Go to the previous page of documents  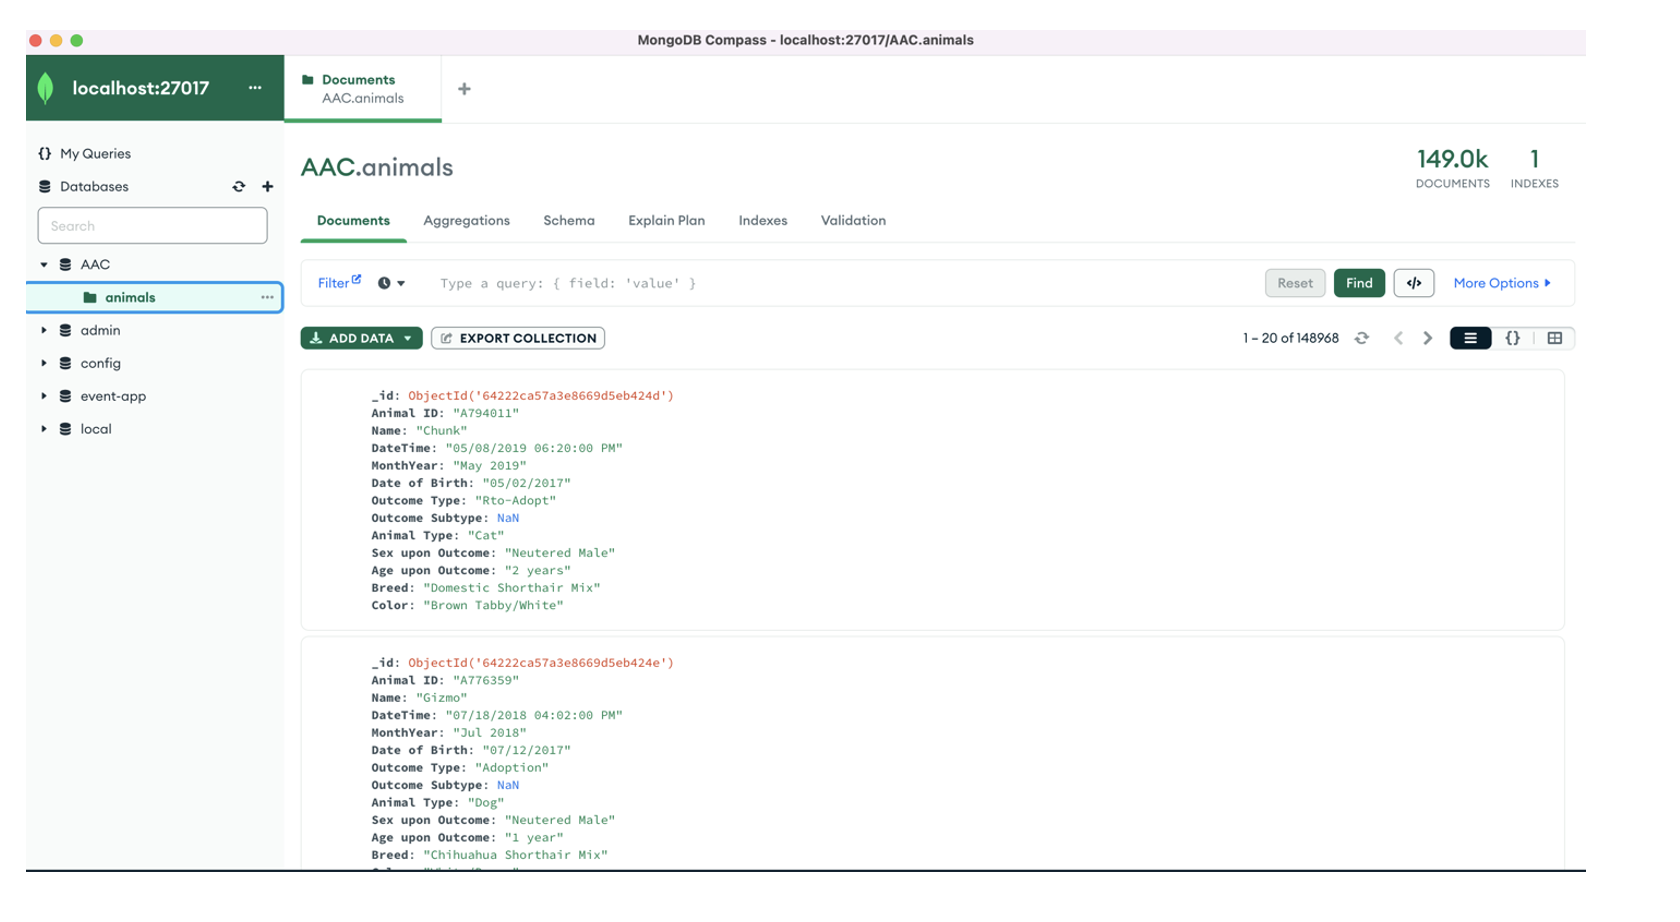coord(1398,339)
